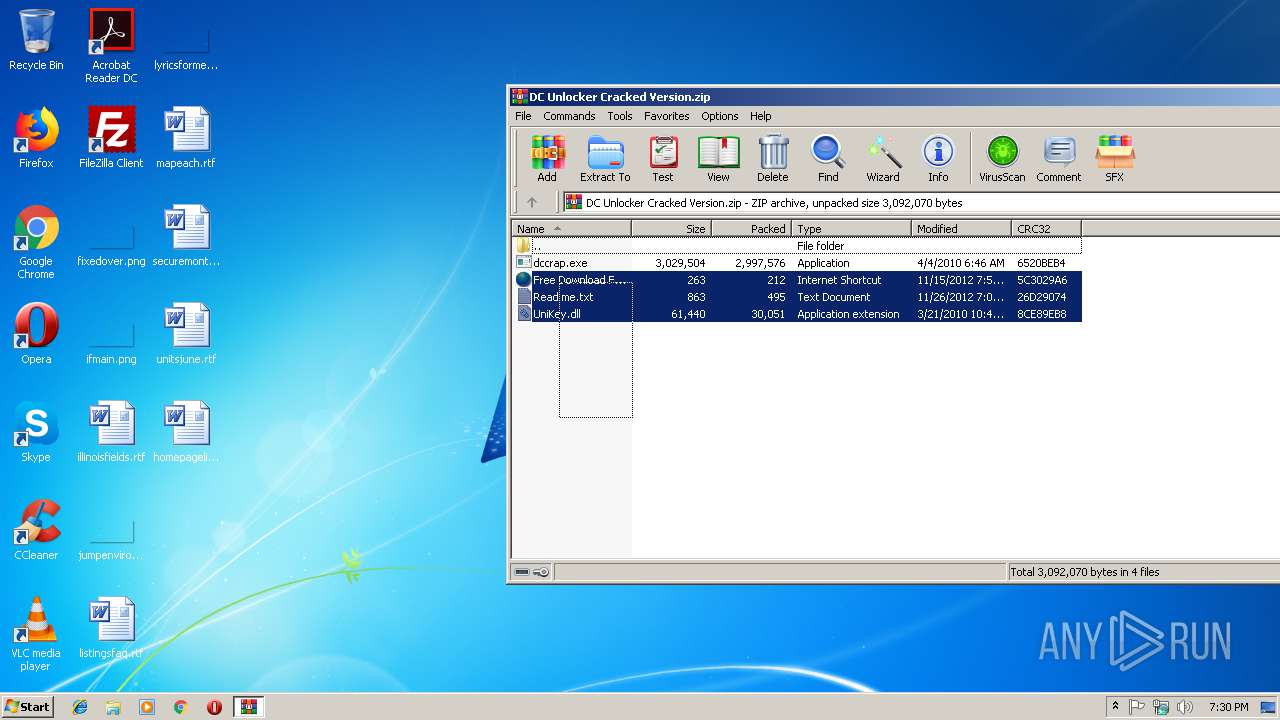Viewport: 1280px width, 720px height.
Task: Click the Windows Start button
Action: [27, 707]
